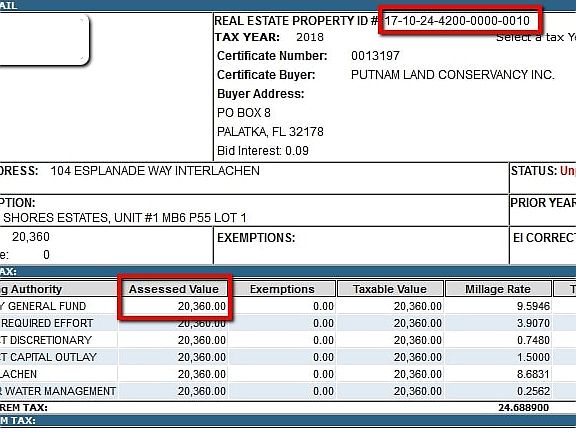Select property ID 17-10-24-4200-0000-0010
Image resolution: width=576 pixels, height=432 pixels.
tap(457, 21)
